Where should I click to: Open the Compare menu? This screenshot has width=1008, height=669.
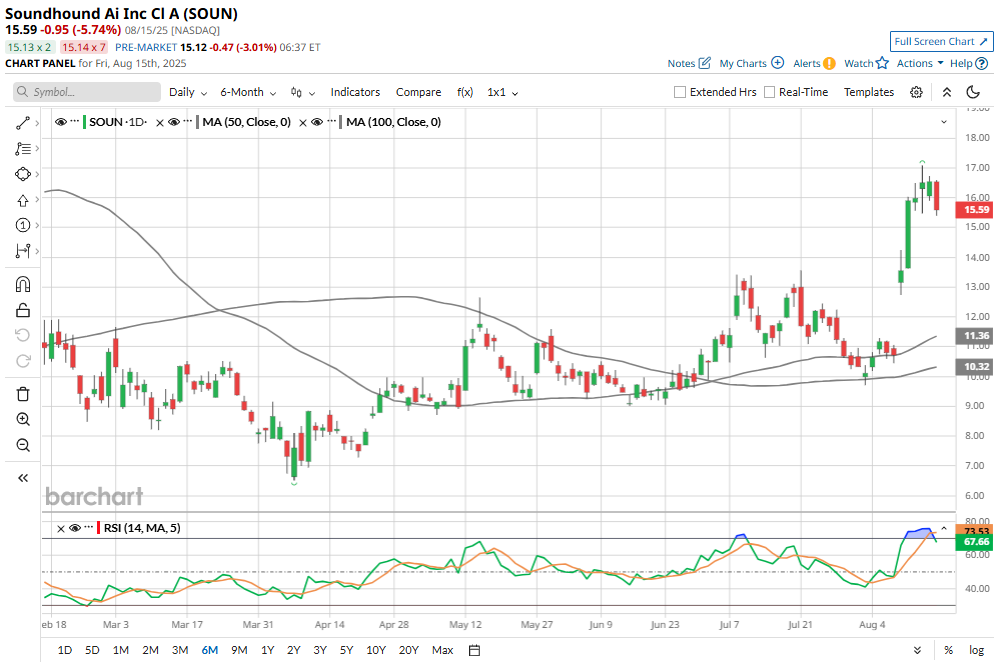418,92
